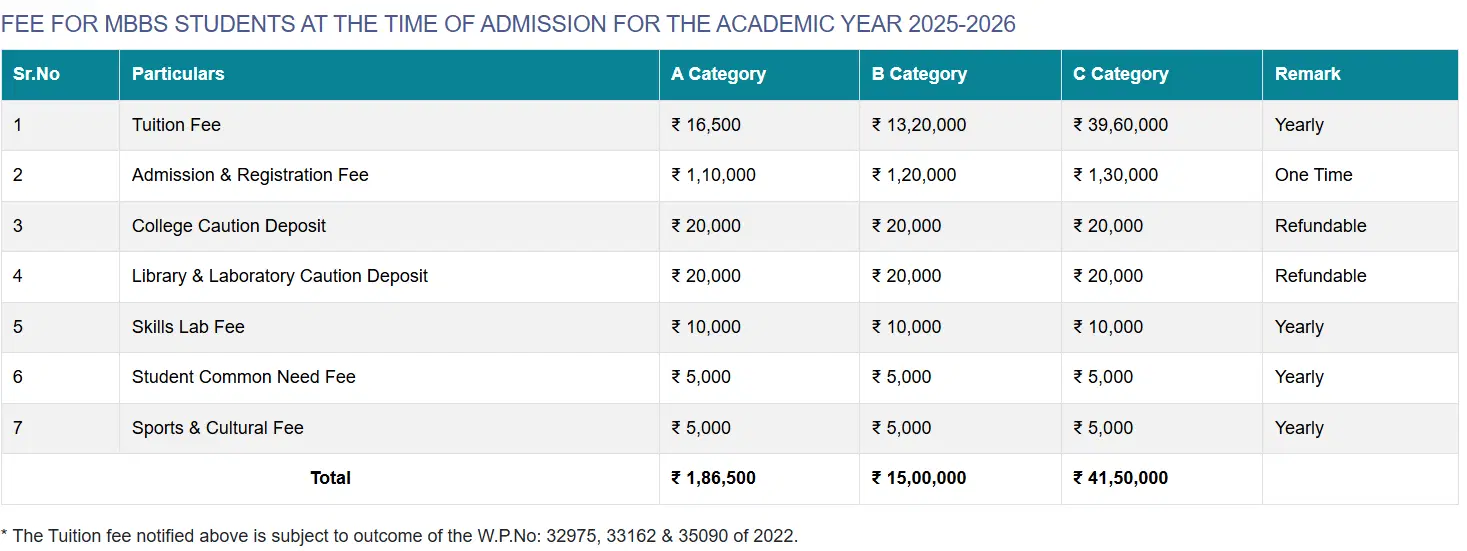Click the C Category column header
The image size is (1467, 551).
pyautogui.click(x=1120, y=74)
